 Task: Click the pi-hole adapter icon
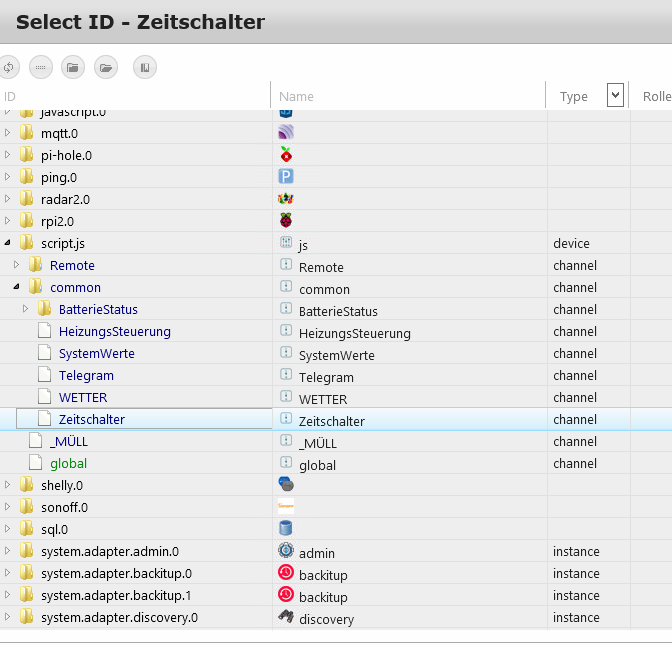[x=286, y=155]
